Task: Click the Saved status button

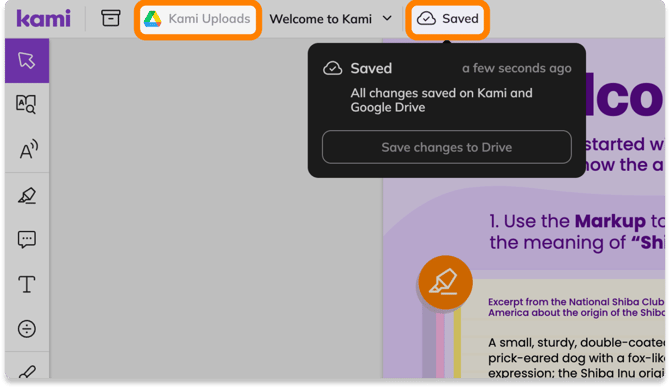Action: point(447,19)
